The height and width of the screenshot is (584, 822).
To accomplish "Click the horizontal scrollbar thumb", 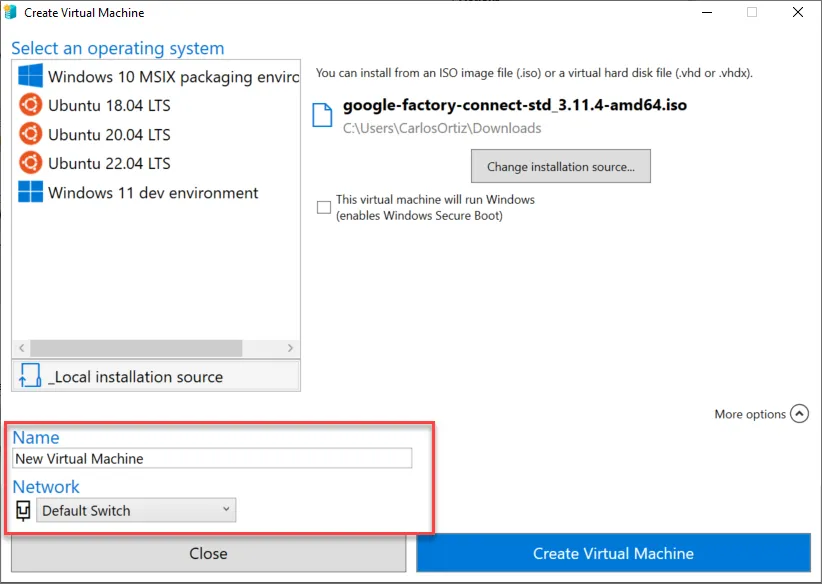I will 136,348.
